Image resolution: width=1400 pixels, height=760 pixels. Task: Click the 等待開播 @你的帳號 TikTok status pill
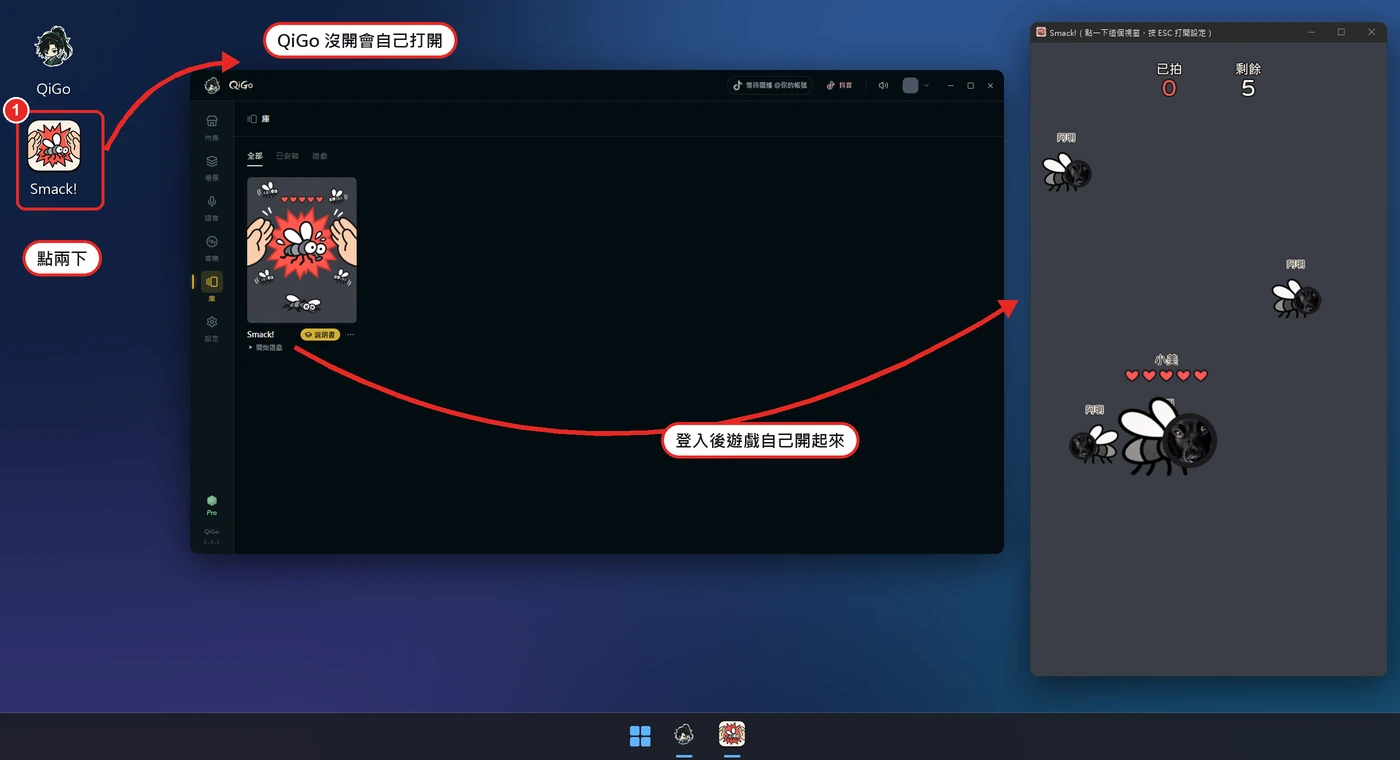pos(770,86)
